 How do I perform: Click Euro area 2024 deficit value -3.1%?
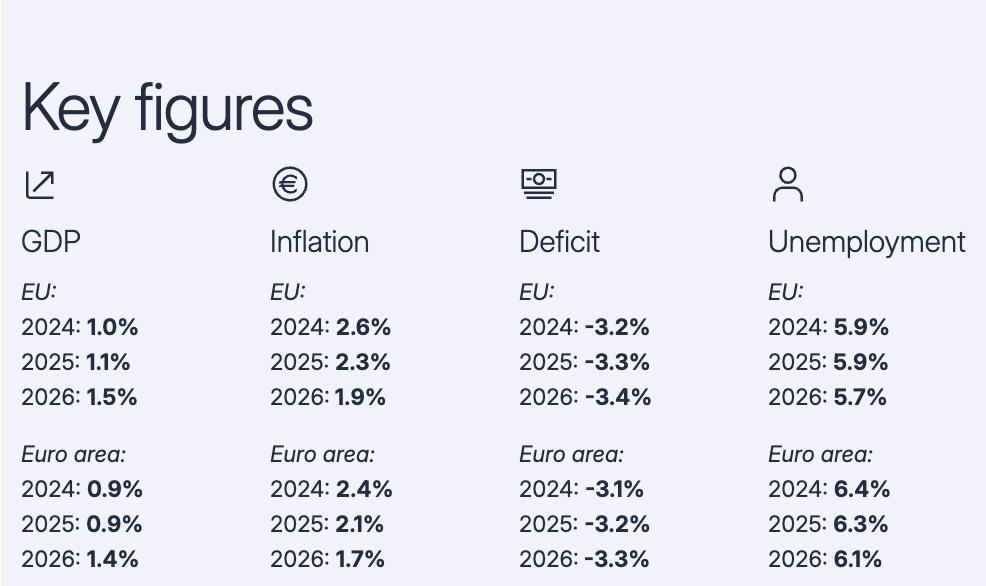point(614,489)
